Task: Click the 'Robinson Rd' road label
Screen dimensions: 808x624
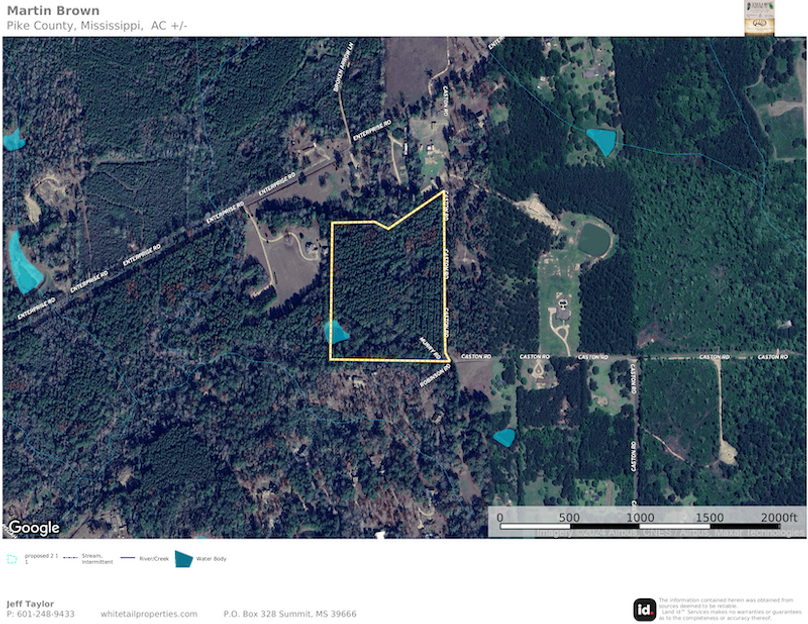Action: coord(435,375)
